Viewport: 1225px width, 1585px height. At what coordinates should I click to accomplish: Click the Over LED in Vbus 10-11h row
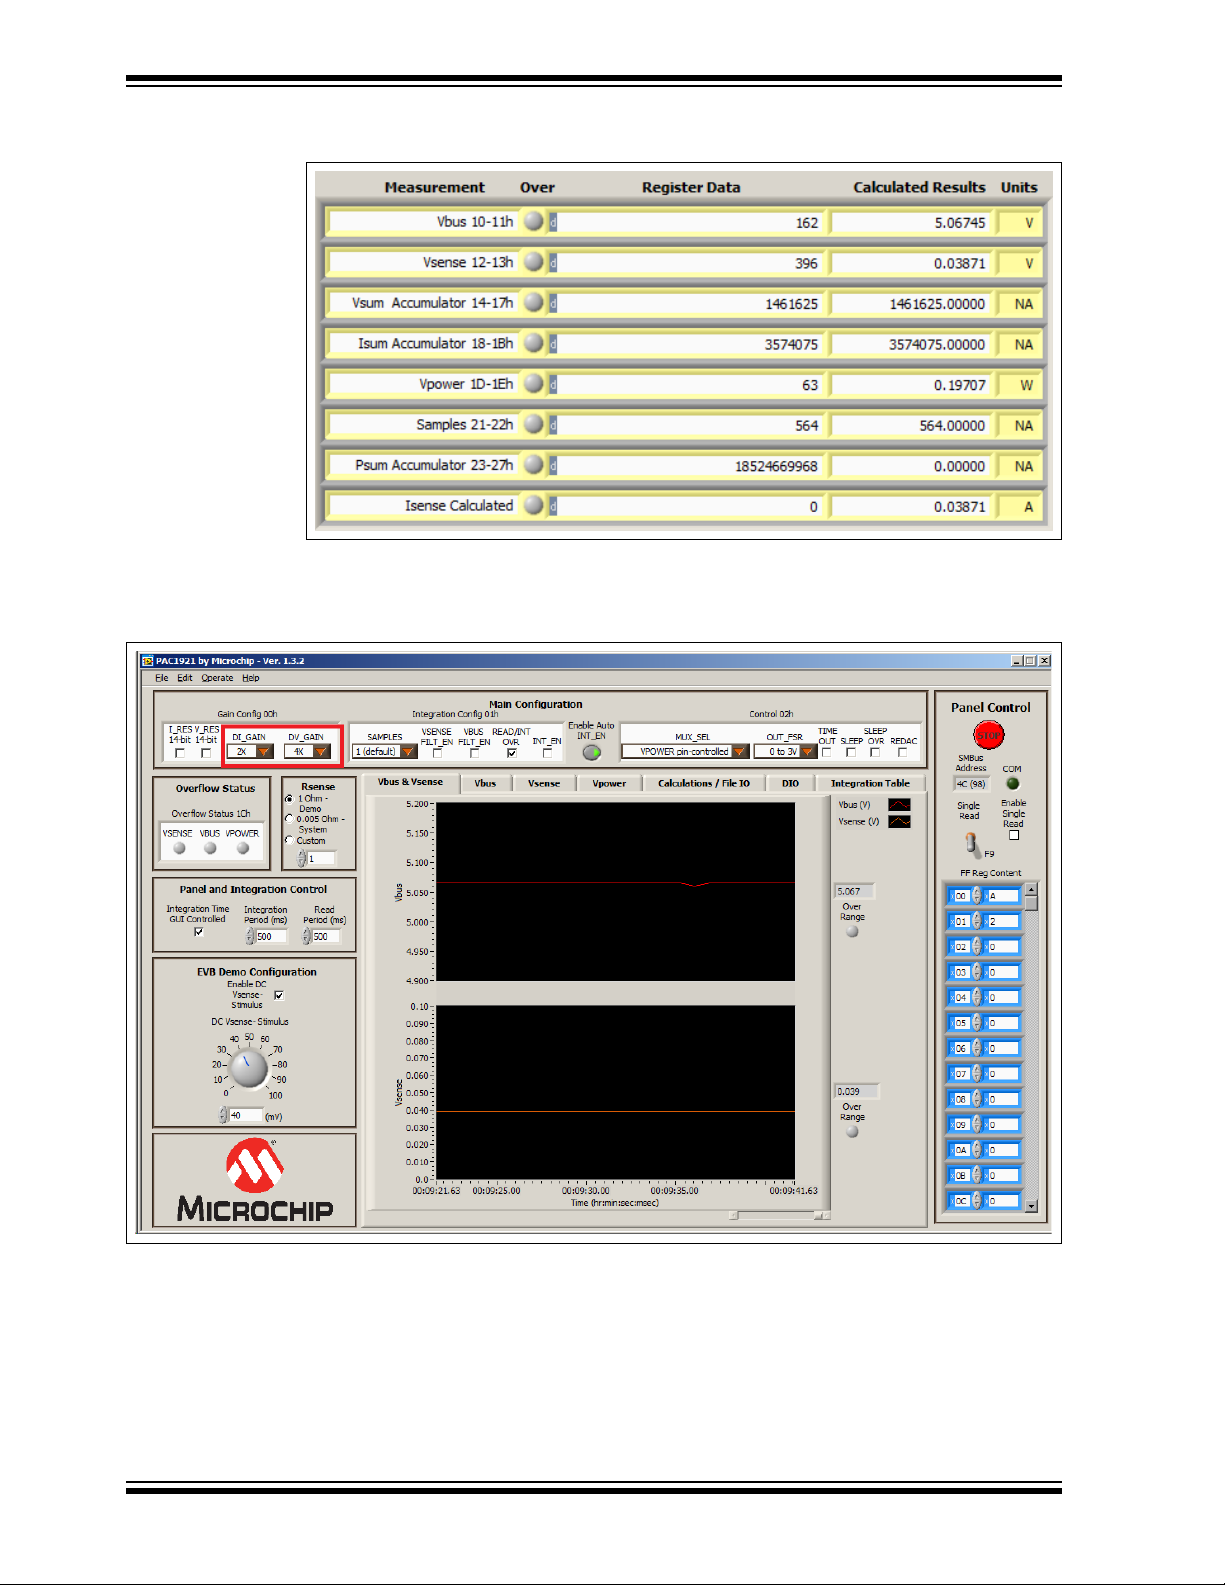(534, 221)
